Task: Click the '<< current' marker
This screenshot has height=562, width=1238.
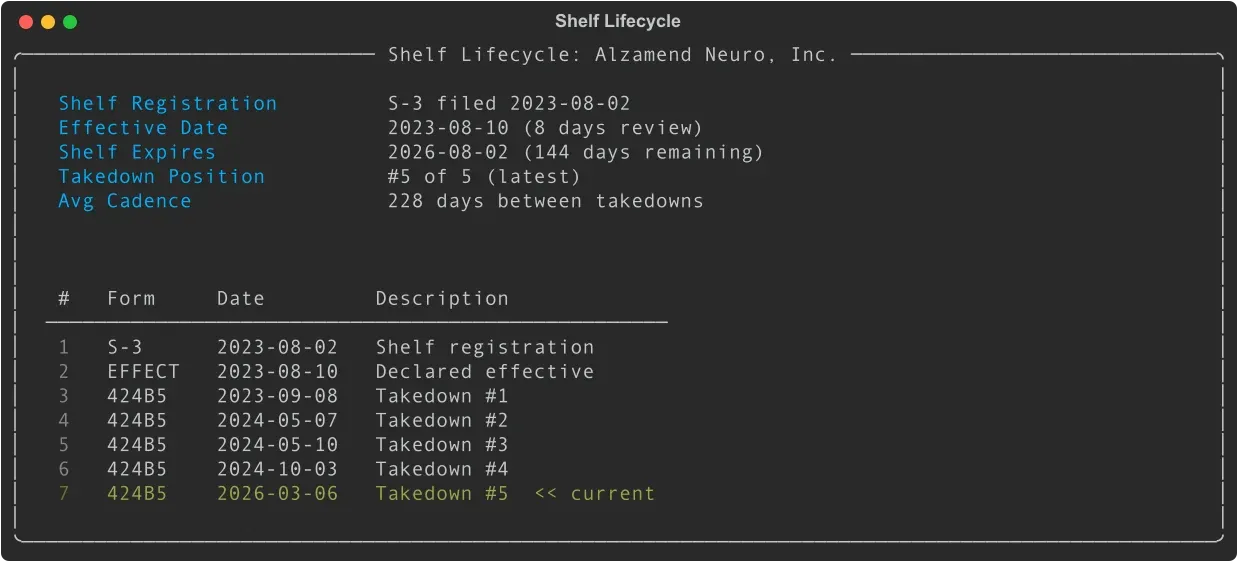Action: tap(595, 494)
